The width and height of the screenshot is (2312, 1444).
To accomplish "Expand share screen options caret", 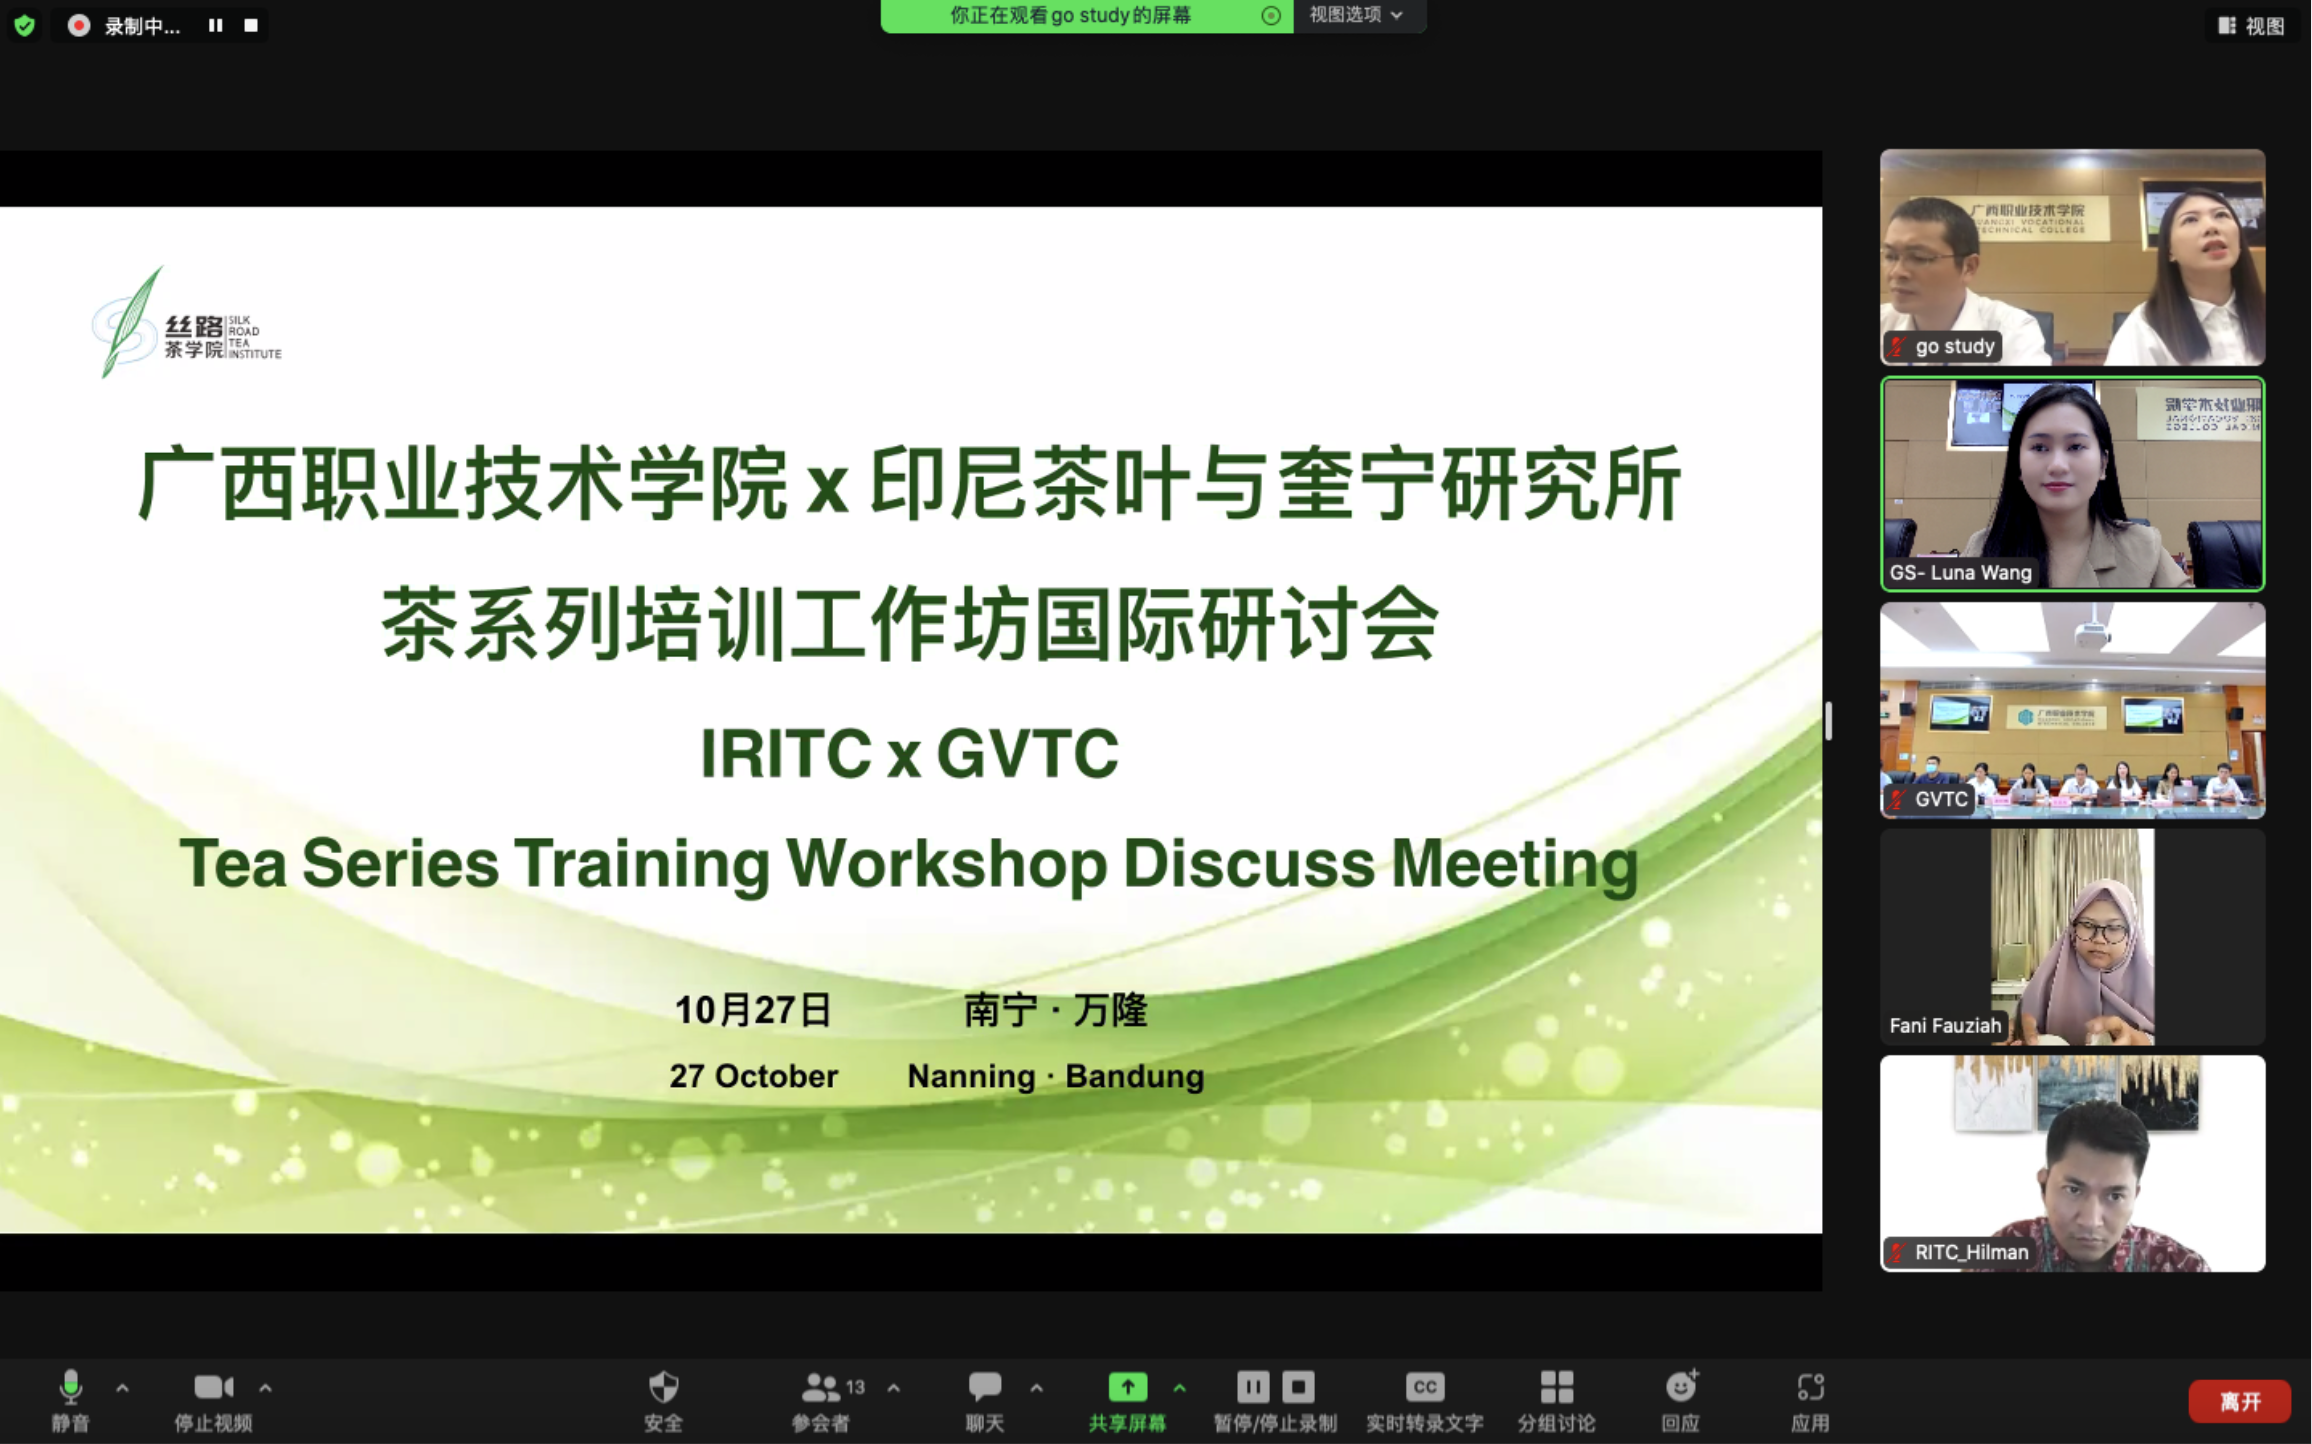I will pyautogui.click(x=1180, y=1388).
